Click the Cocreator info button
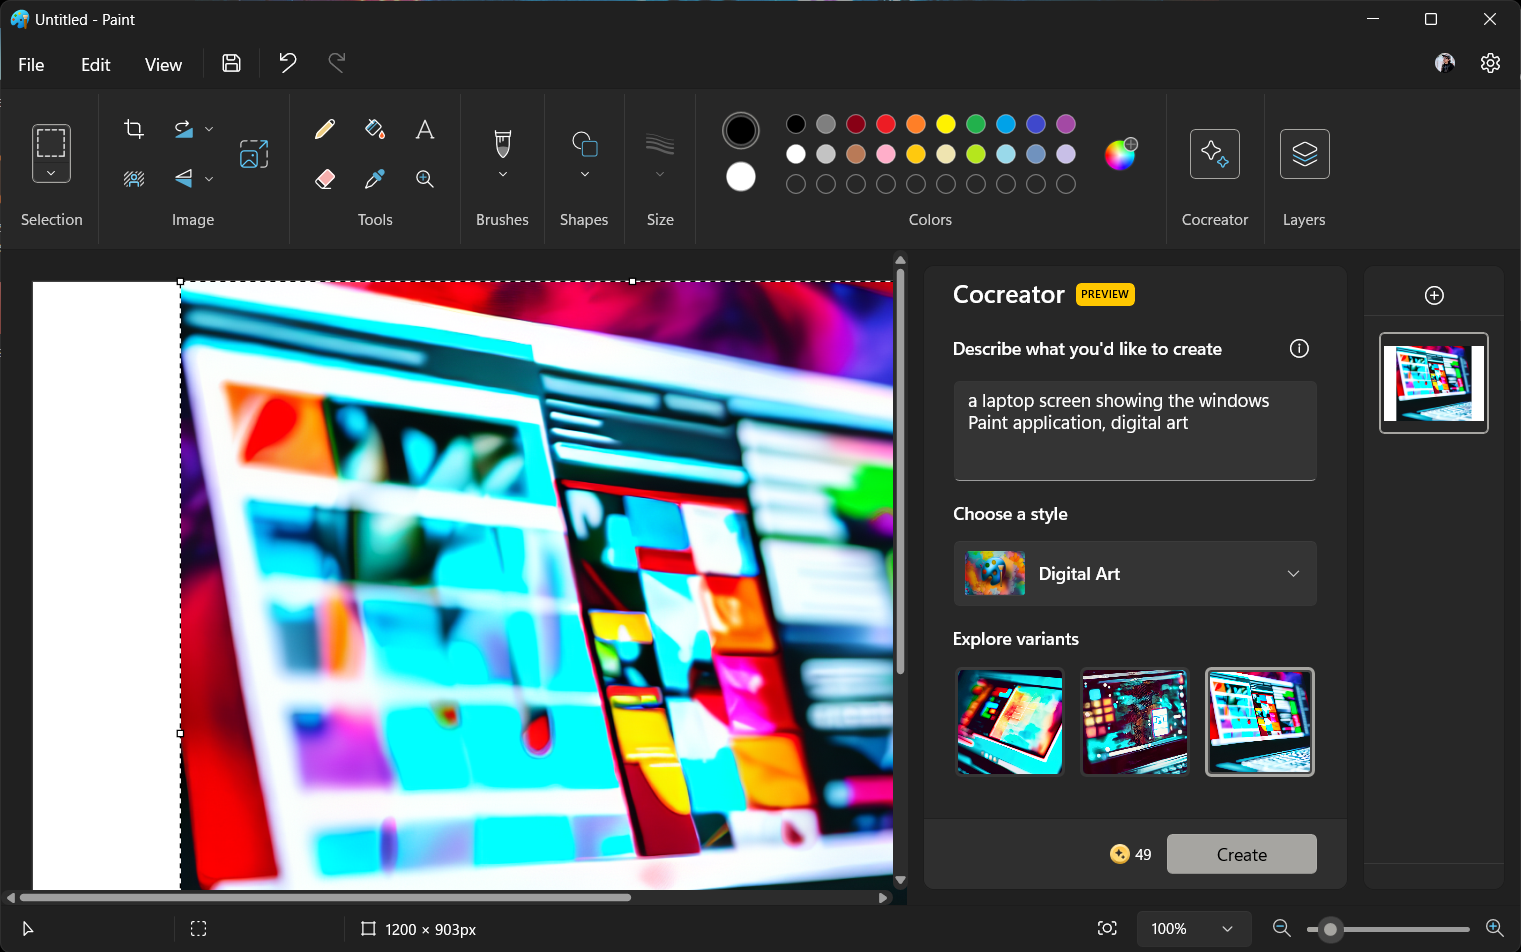Image resolution: width=1521 pixels, height=952 pixels. [x=1299, y=348]
